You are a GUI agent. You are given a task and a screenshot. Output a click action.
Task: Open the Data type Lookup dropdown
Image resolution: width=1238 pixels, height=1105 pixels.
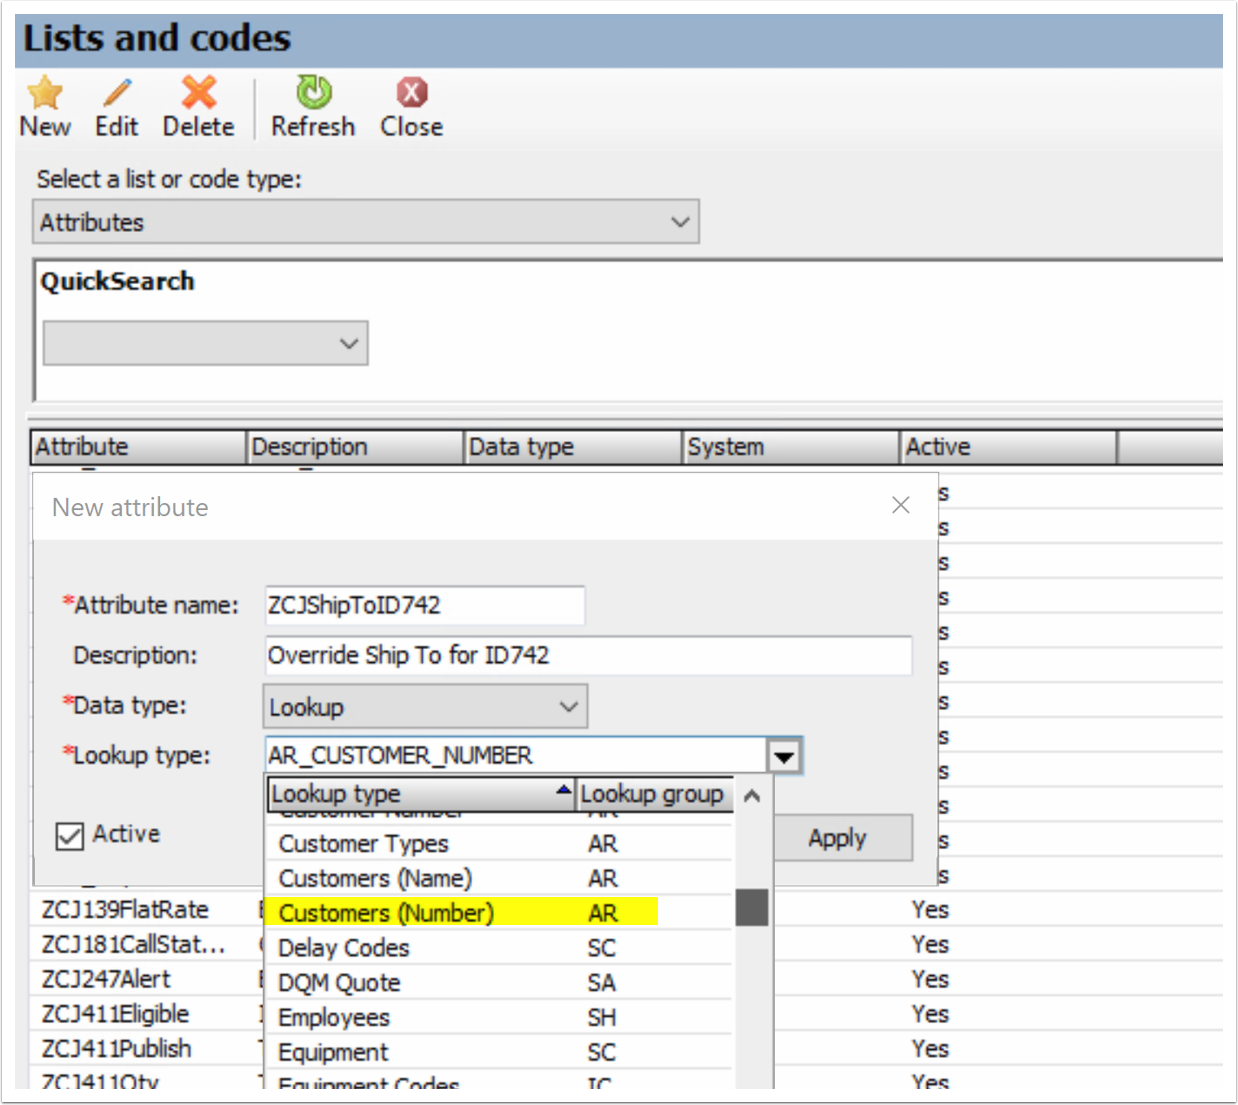tap(569, 707)
